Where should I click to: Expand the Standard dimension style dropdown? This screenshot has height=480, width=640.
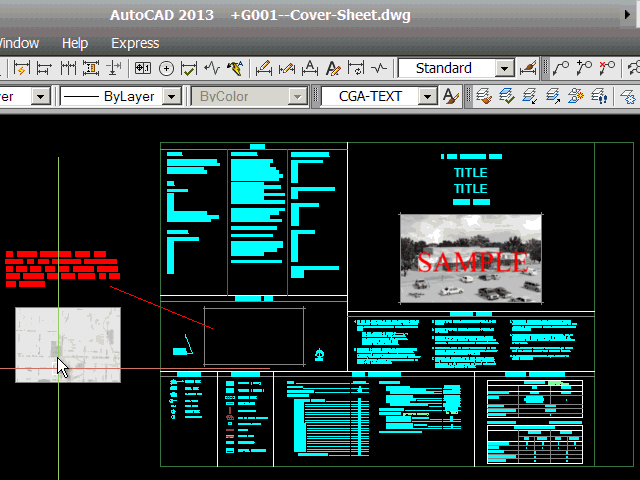[504, 68]
